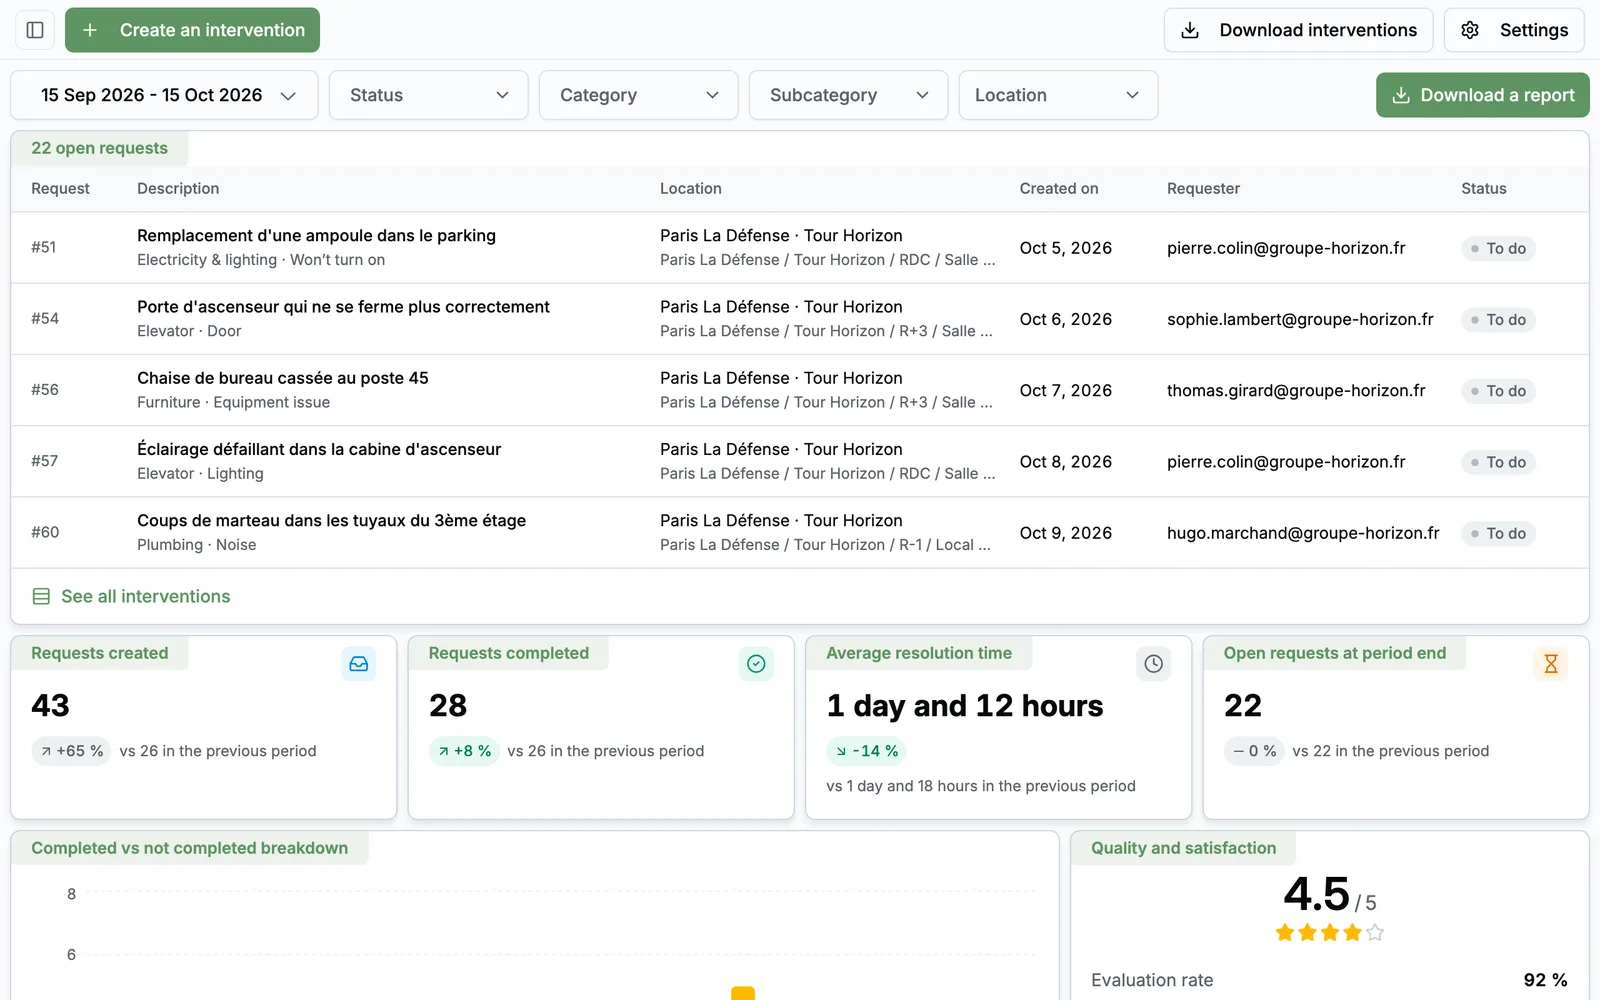
Task: Click the hourglass icon on Open requests card
Action: (x=1551, y=664)
